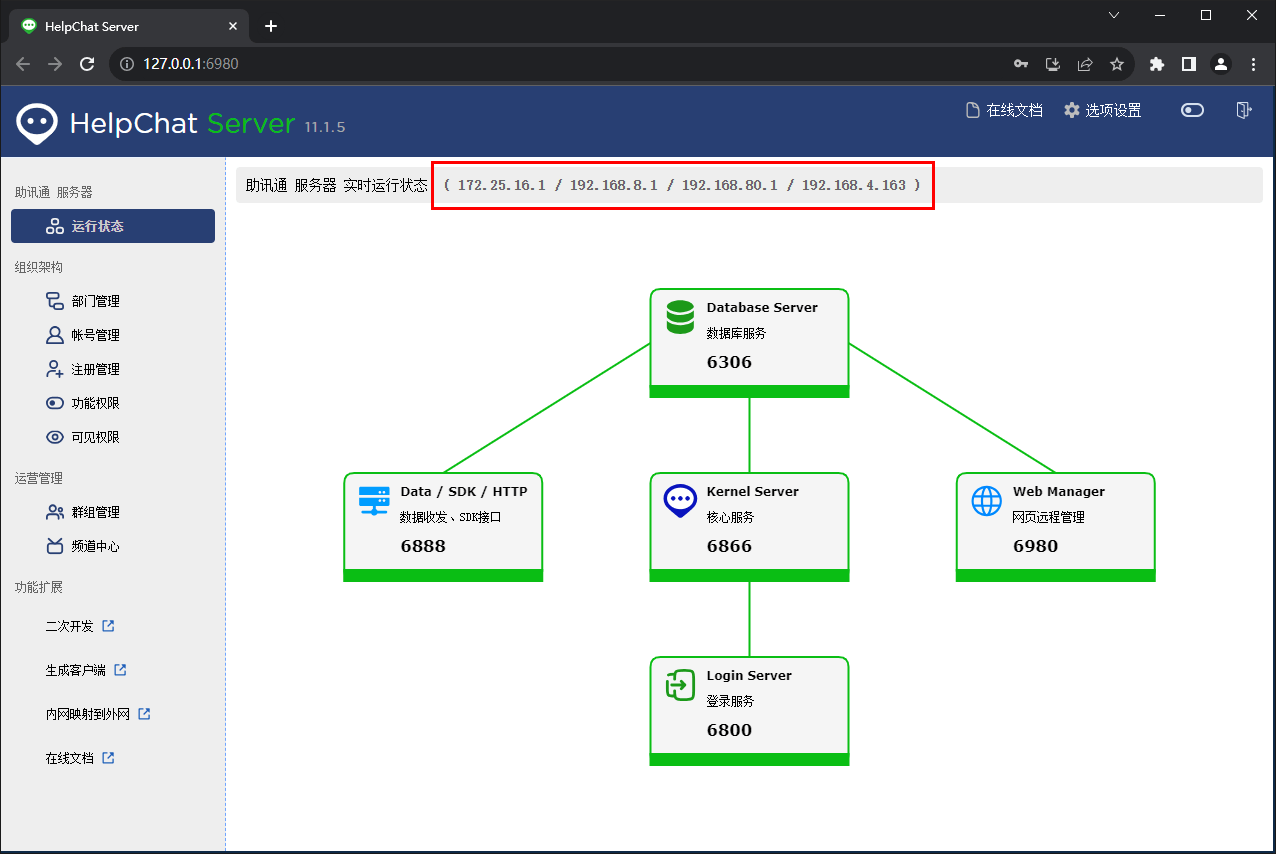Open the Chrome three-dot menu
The image size is (1276, 854).
[x=1253, y=64]
